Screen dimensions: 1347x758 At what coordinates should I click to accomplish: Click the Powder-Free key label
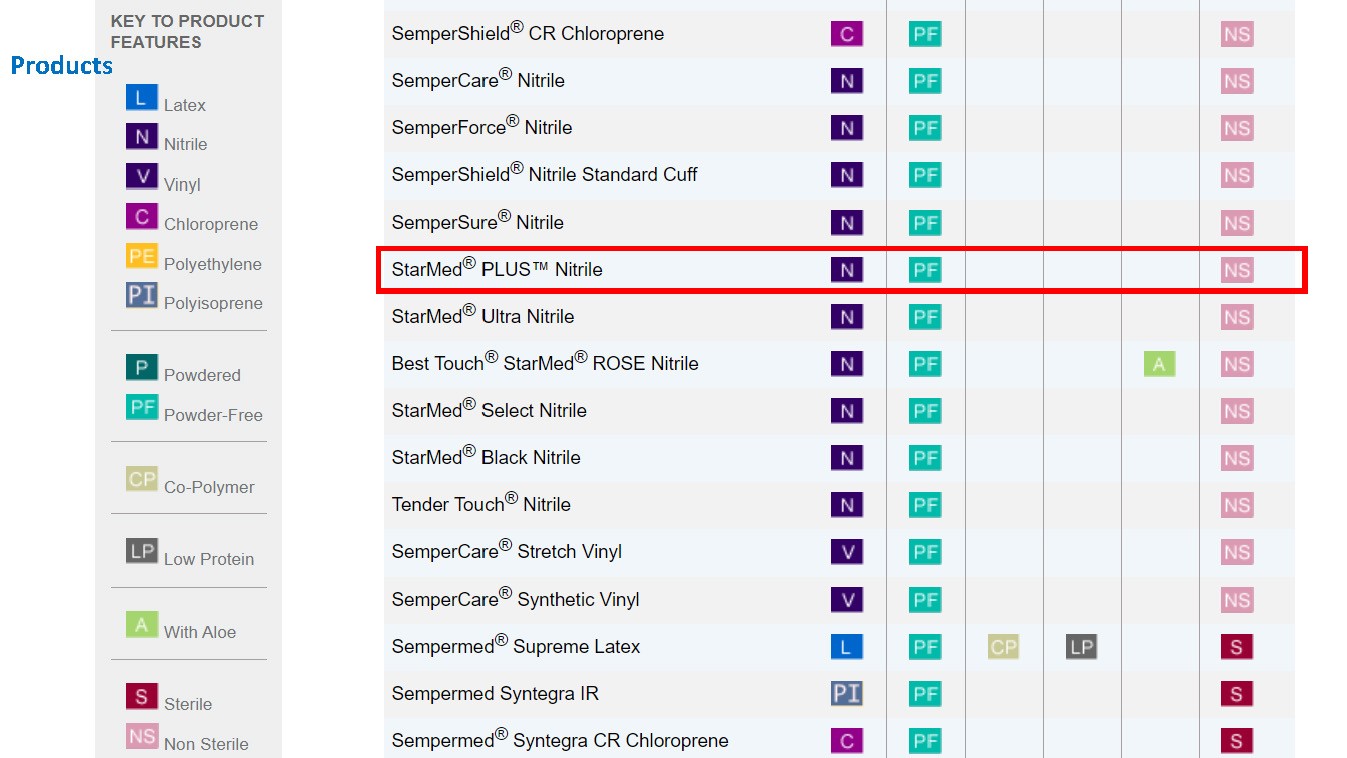tap(213, 415)
